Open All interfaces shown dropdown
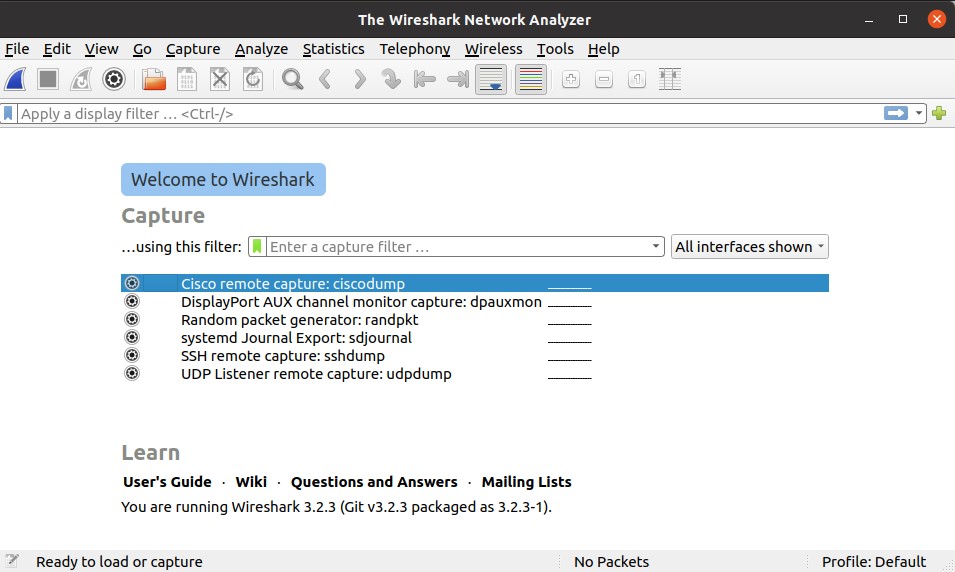The width and height of the screenshot is (955, 572). point(750,247)
